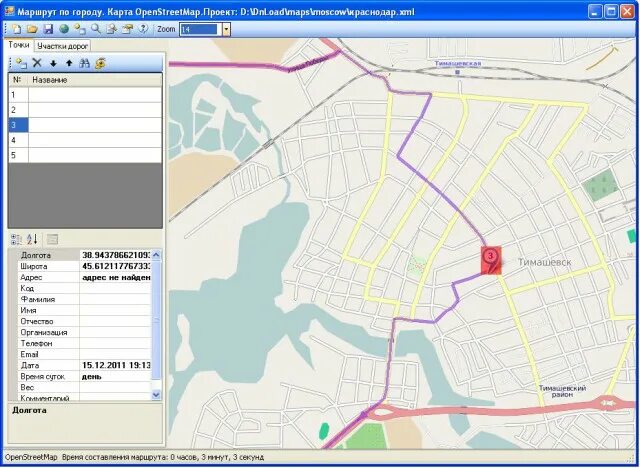
Task: Save the project with the floppy disk icon
Action: (x=48, y=29)
